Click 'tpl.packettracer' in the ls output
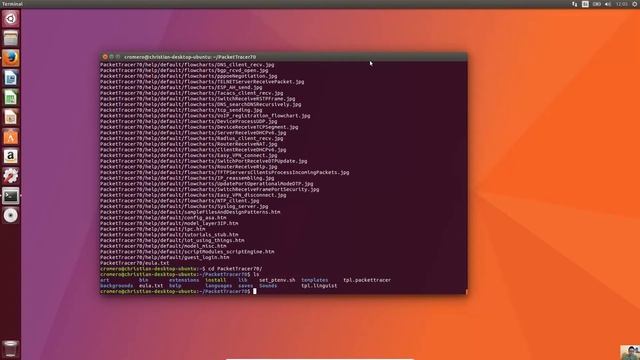 click(x=367, y=280)
